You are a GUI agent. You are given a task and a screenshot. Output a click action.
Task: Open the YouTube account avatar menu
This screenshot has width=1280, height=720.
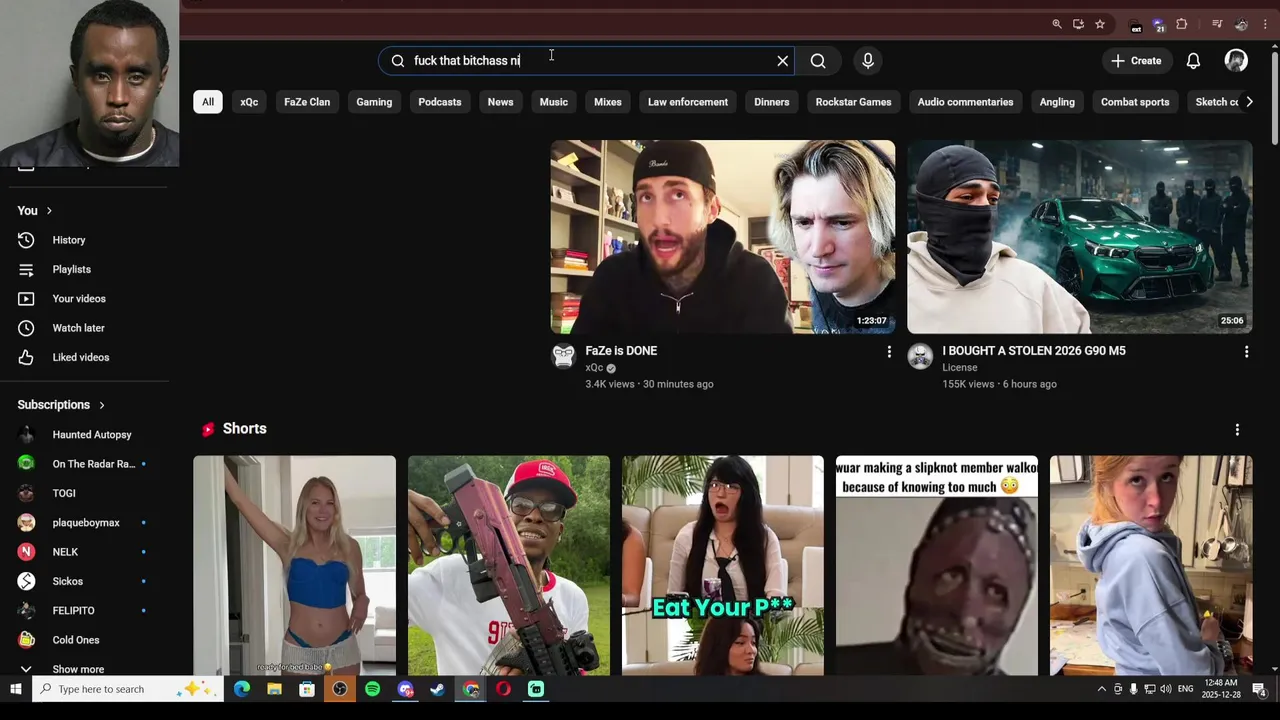(x=1236, y=61)
